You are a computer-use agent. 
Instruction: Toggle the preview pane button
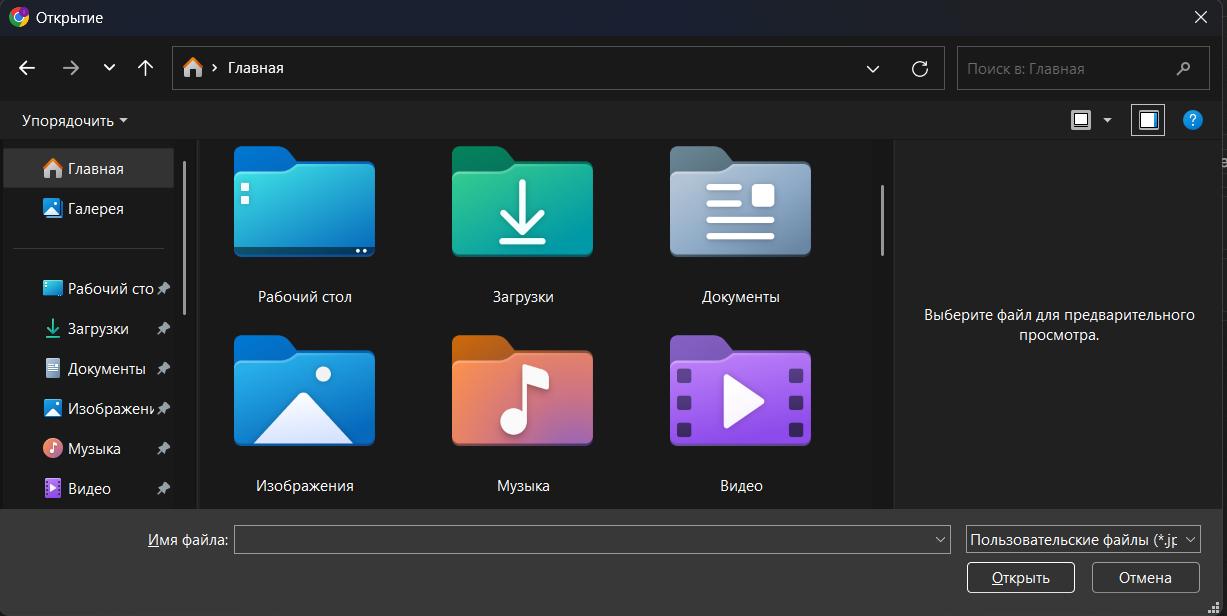coord(1148,120)
